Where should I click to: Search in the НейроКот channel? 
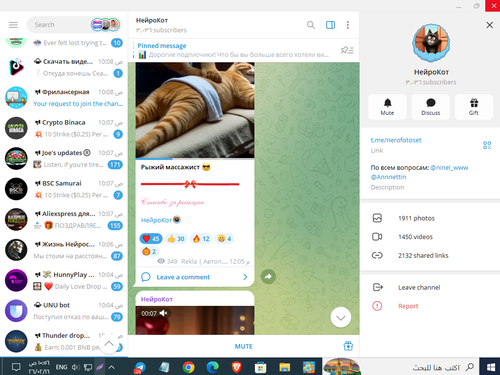311,25
